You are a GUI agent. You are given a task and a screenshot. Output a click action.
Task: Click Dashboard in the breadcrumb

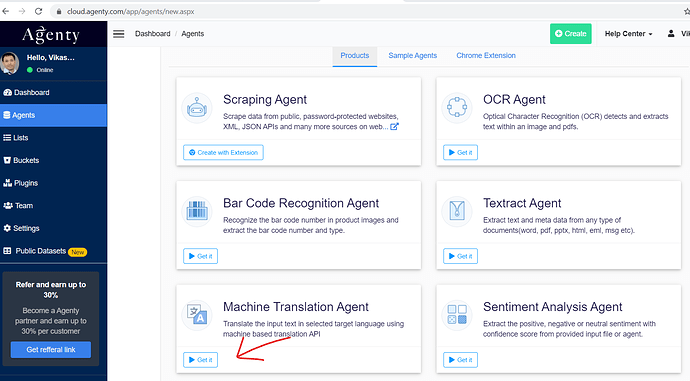point(153,34)
